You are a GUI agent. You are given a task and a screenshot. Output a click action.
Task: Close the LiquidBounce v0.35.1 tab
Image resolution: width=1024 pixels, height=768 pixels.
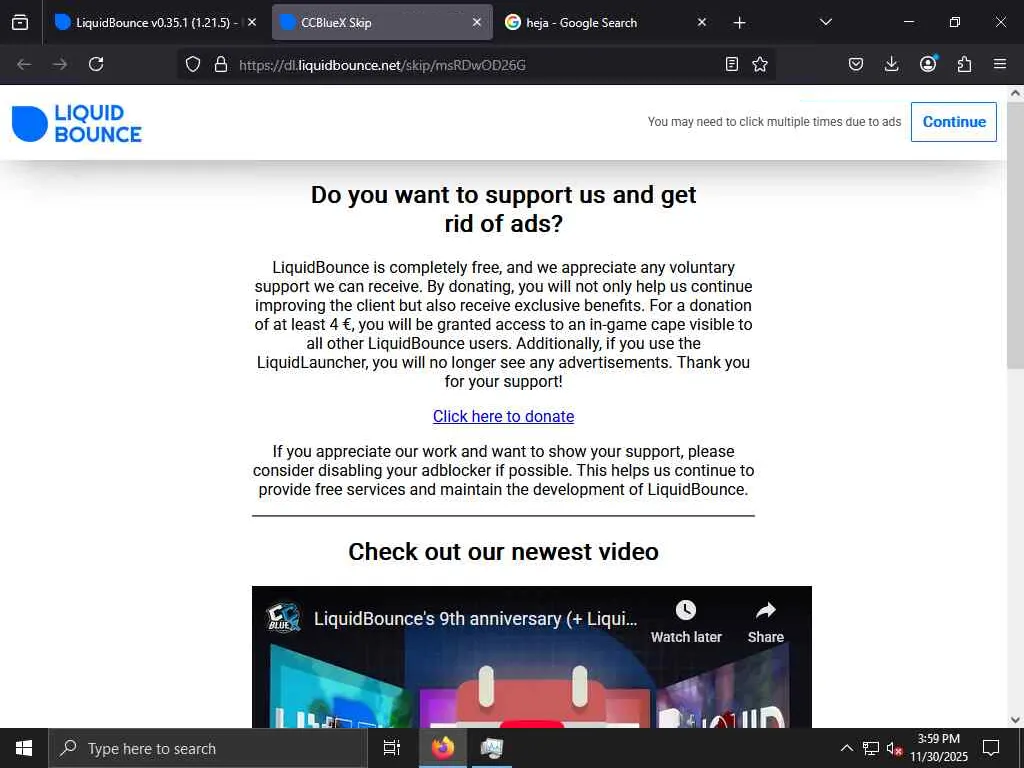pos(252,22)
